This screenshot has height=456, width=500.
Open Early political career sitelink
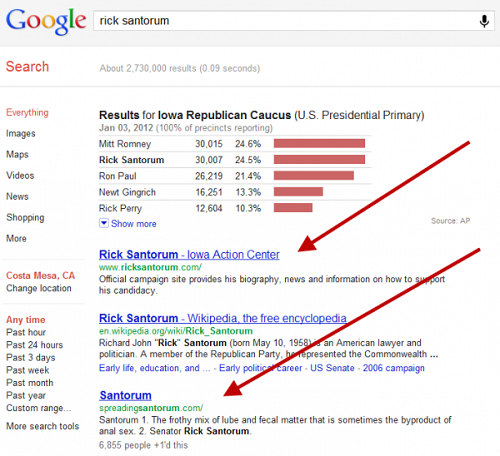point(260,368)
